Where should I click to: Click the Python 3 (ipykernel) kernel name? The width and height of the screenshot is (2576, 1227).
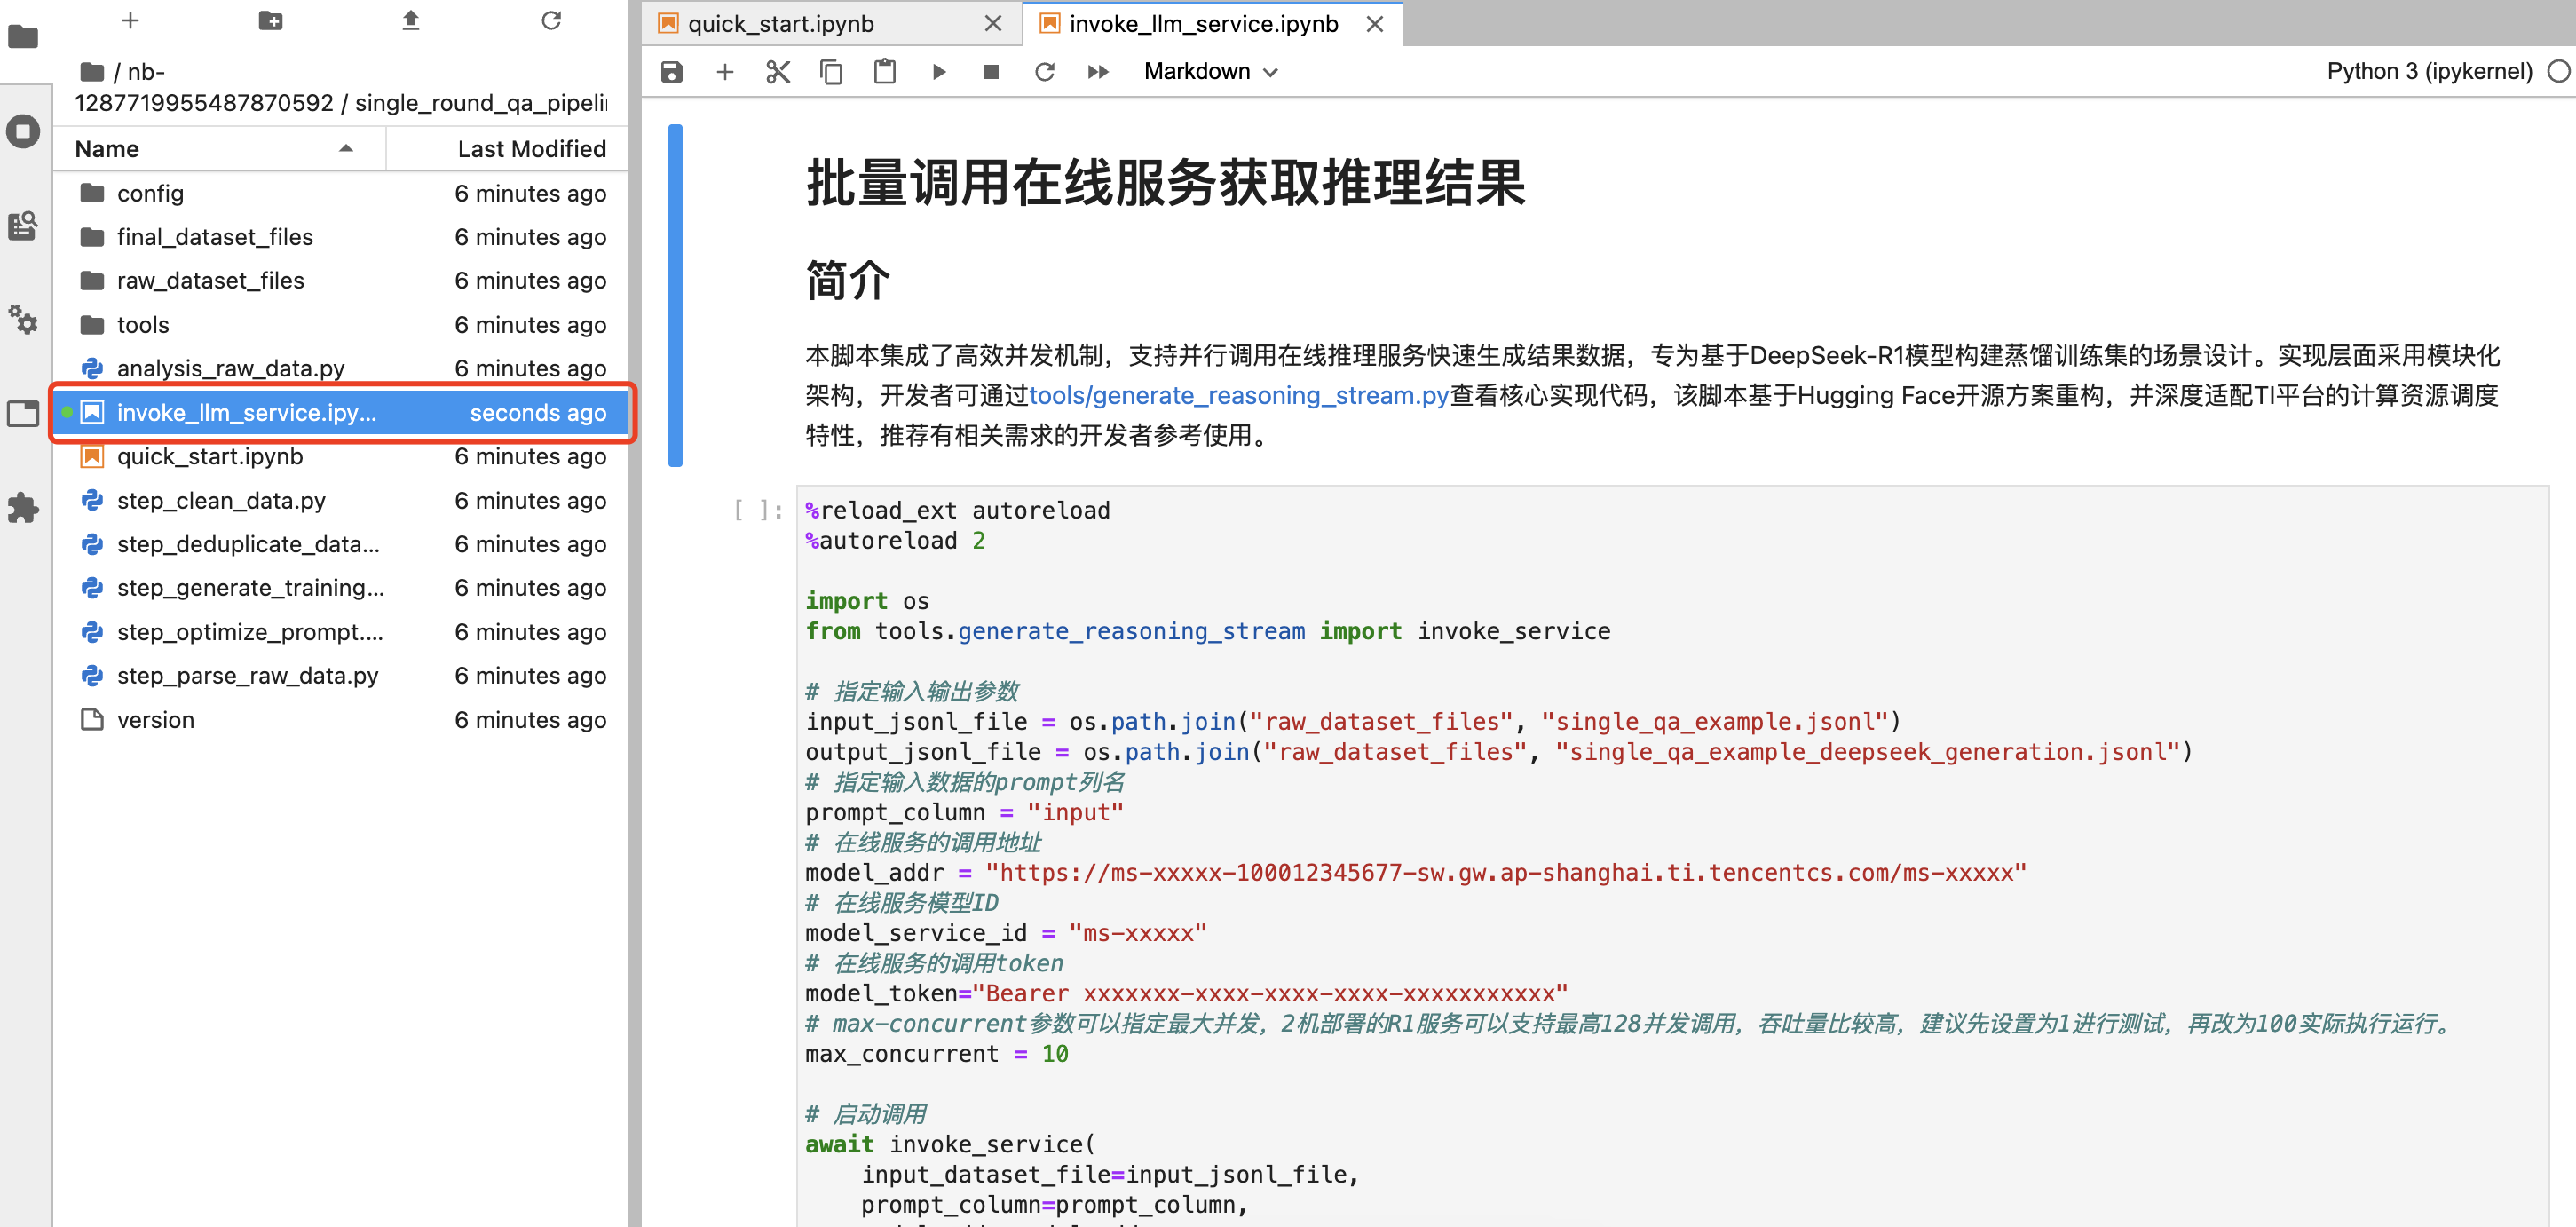[2429, 72]
